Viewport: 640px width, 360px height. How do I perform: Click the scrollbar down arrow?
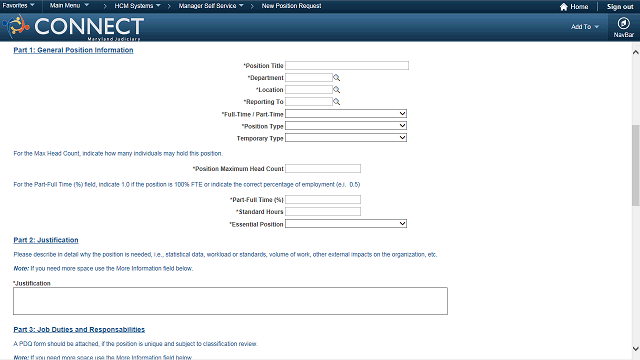tap(636, 349)
